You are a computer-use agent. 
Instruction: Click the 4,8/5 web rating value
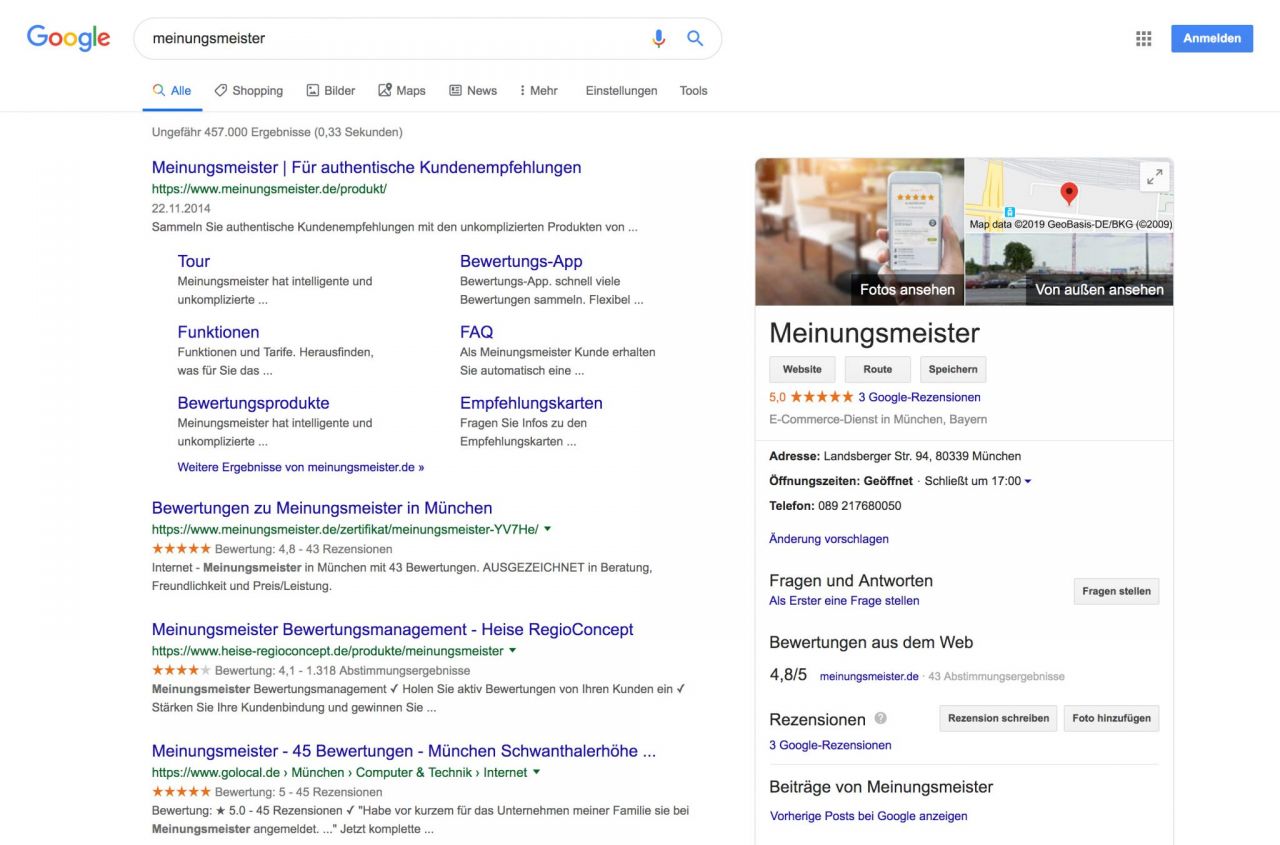(x=788, y=675)
